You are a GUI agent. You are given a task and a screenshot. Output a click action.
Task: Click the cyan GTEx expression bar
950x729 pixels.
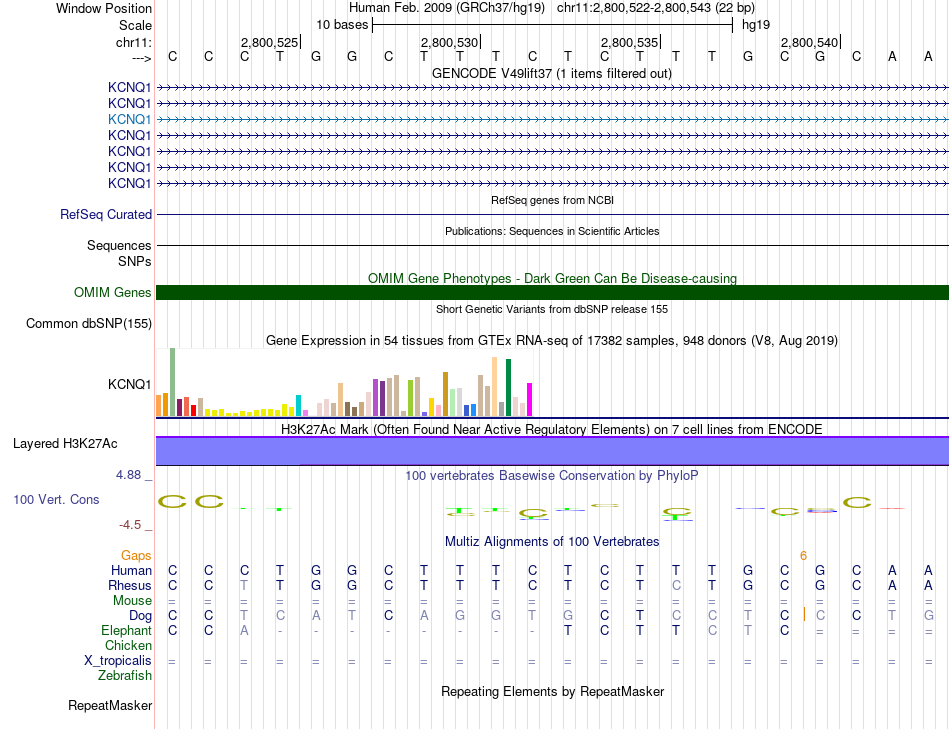tap(298, 405)
